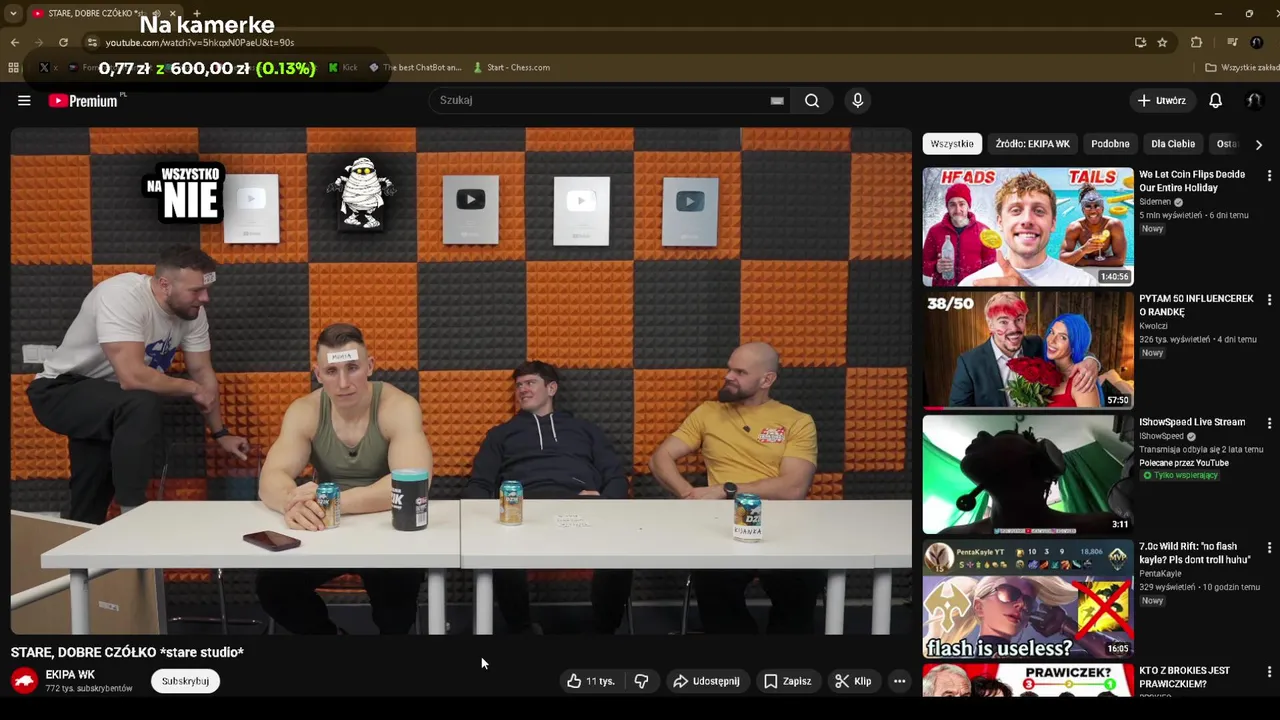The width and height of the screenshot is (1280, 720).
Task: Click the video player to pause
Action: (x=461, y=380)
